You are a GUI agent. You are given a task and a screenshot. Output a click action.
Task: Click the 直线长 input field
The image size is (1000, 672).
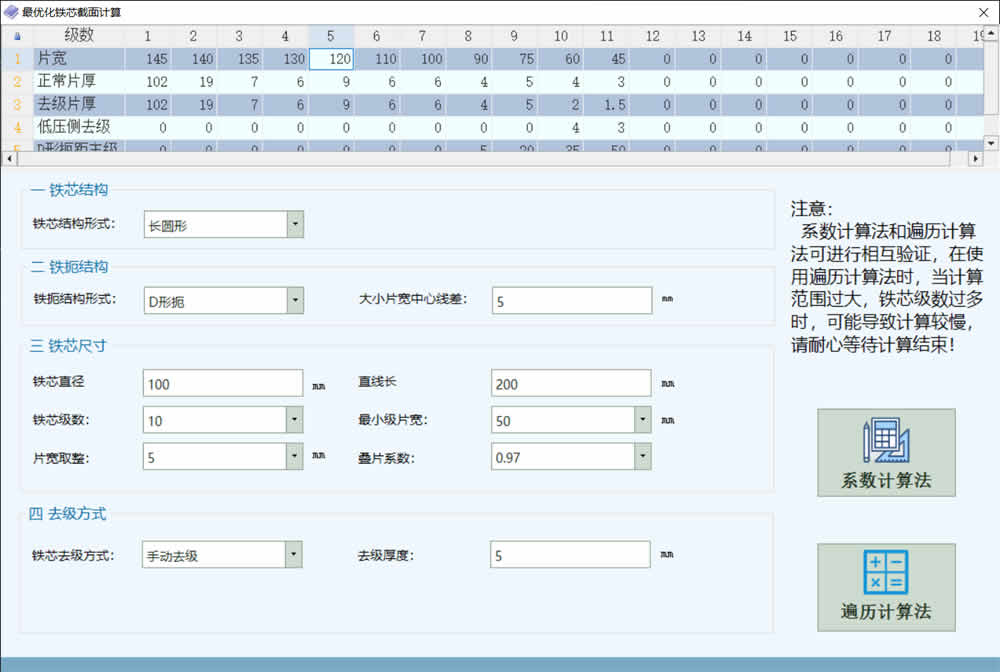pyautogui.click(x=571, y=384)
